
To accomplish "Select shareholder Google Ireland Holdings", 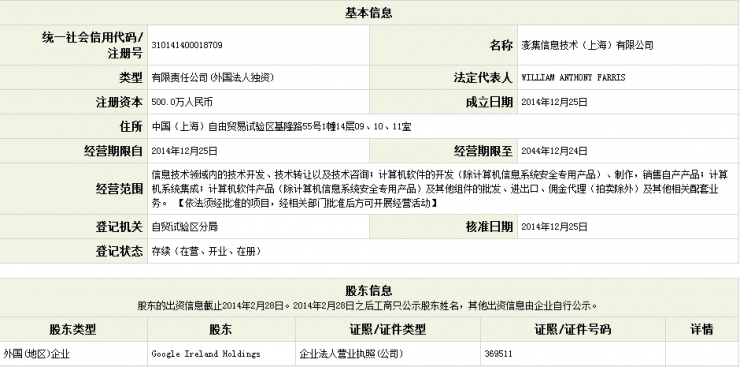I will (206, 354).
